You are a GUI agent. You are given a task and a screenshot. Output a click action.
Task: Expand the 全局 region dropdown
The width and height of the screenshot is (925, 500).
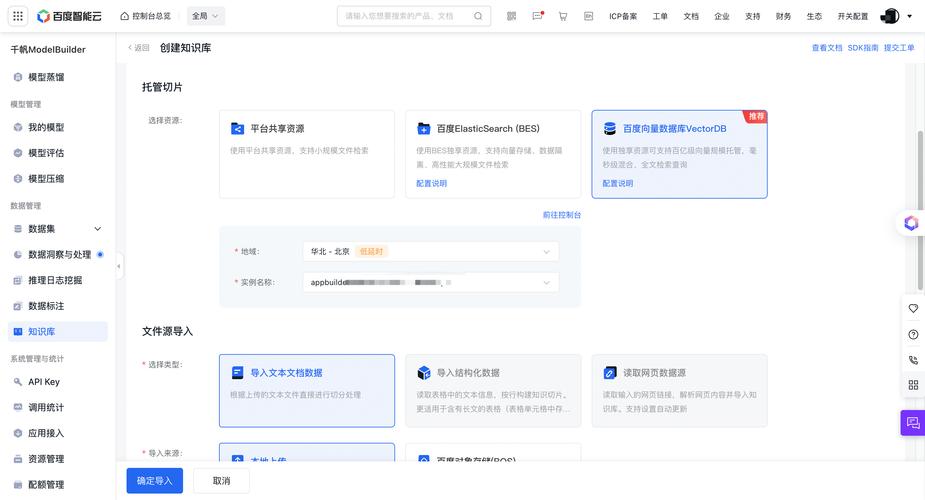click(x=205, y=16)
